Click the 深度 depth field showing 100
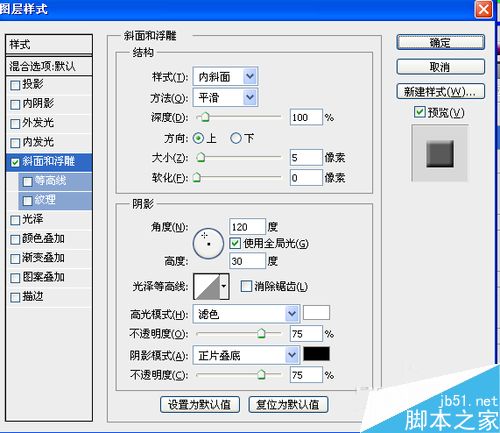The width and height of the screenshot is (500, 433). tap(306, 117)
